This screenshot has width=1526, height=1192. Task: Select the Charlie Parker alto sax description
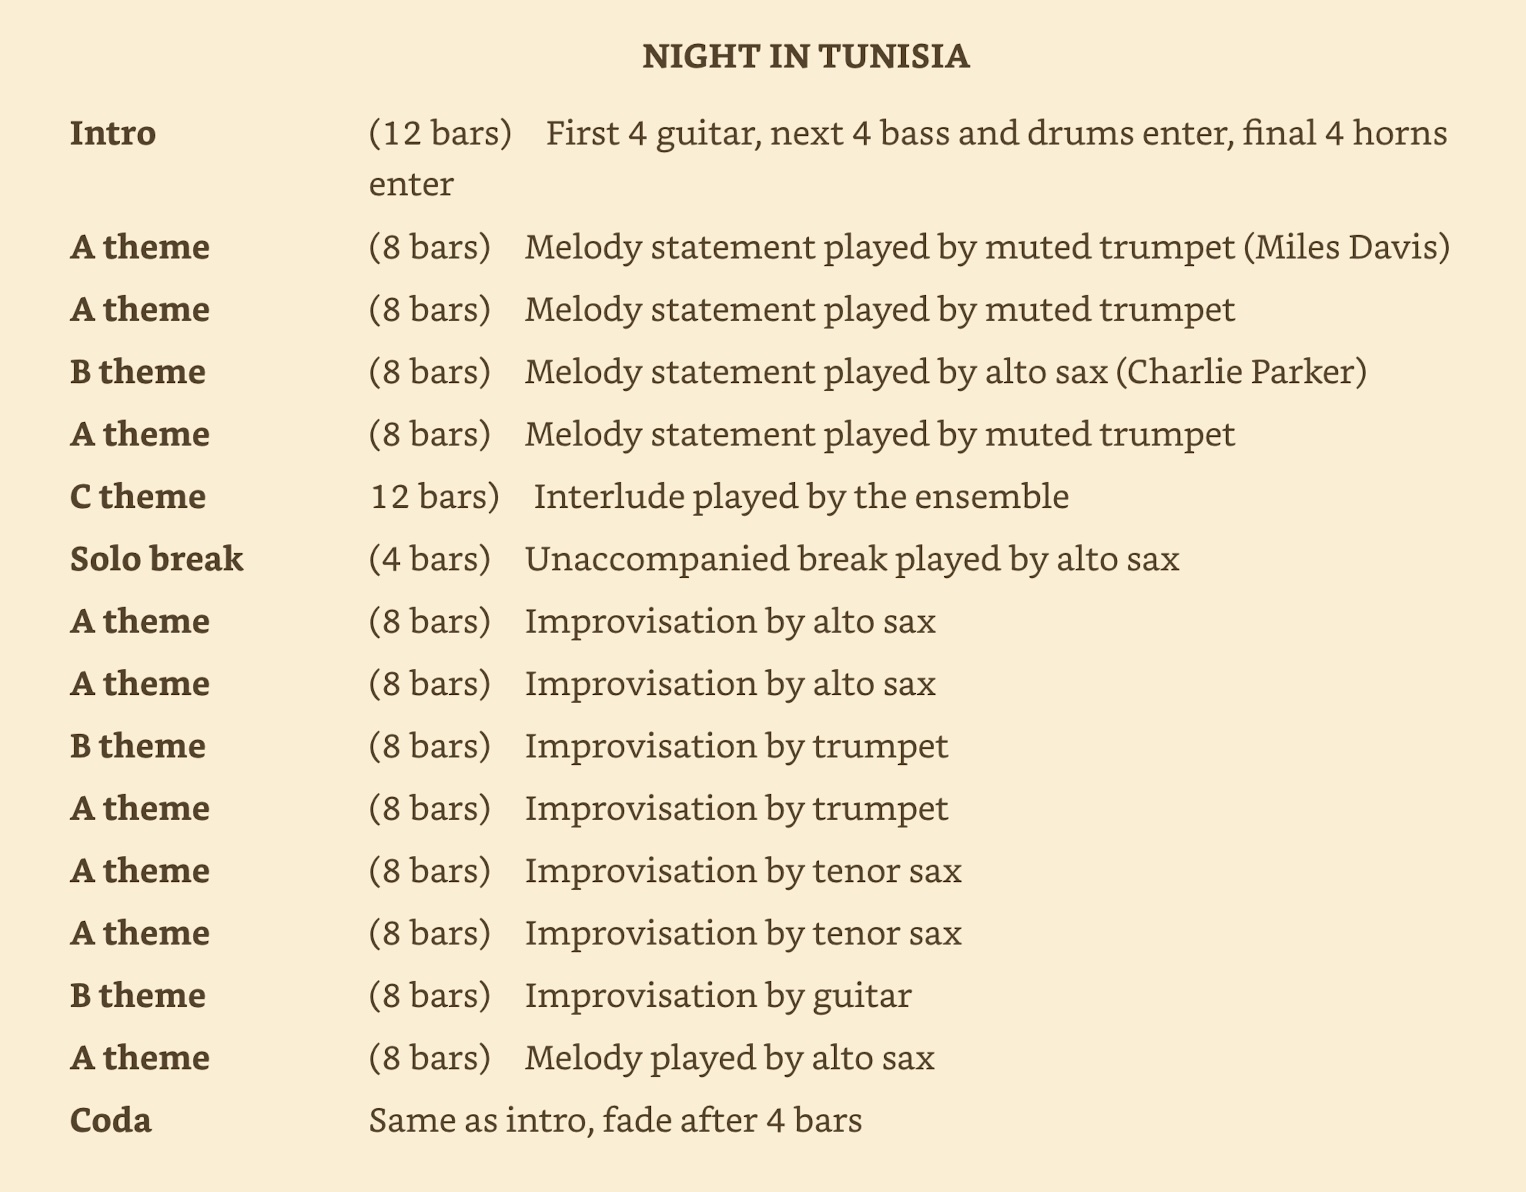(945, 372)
